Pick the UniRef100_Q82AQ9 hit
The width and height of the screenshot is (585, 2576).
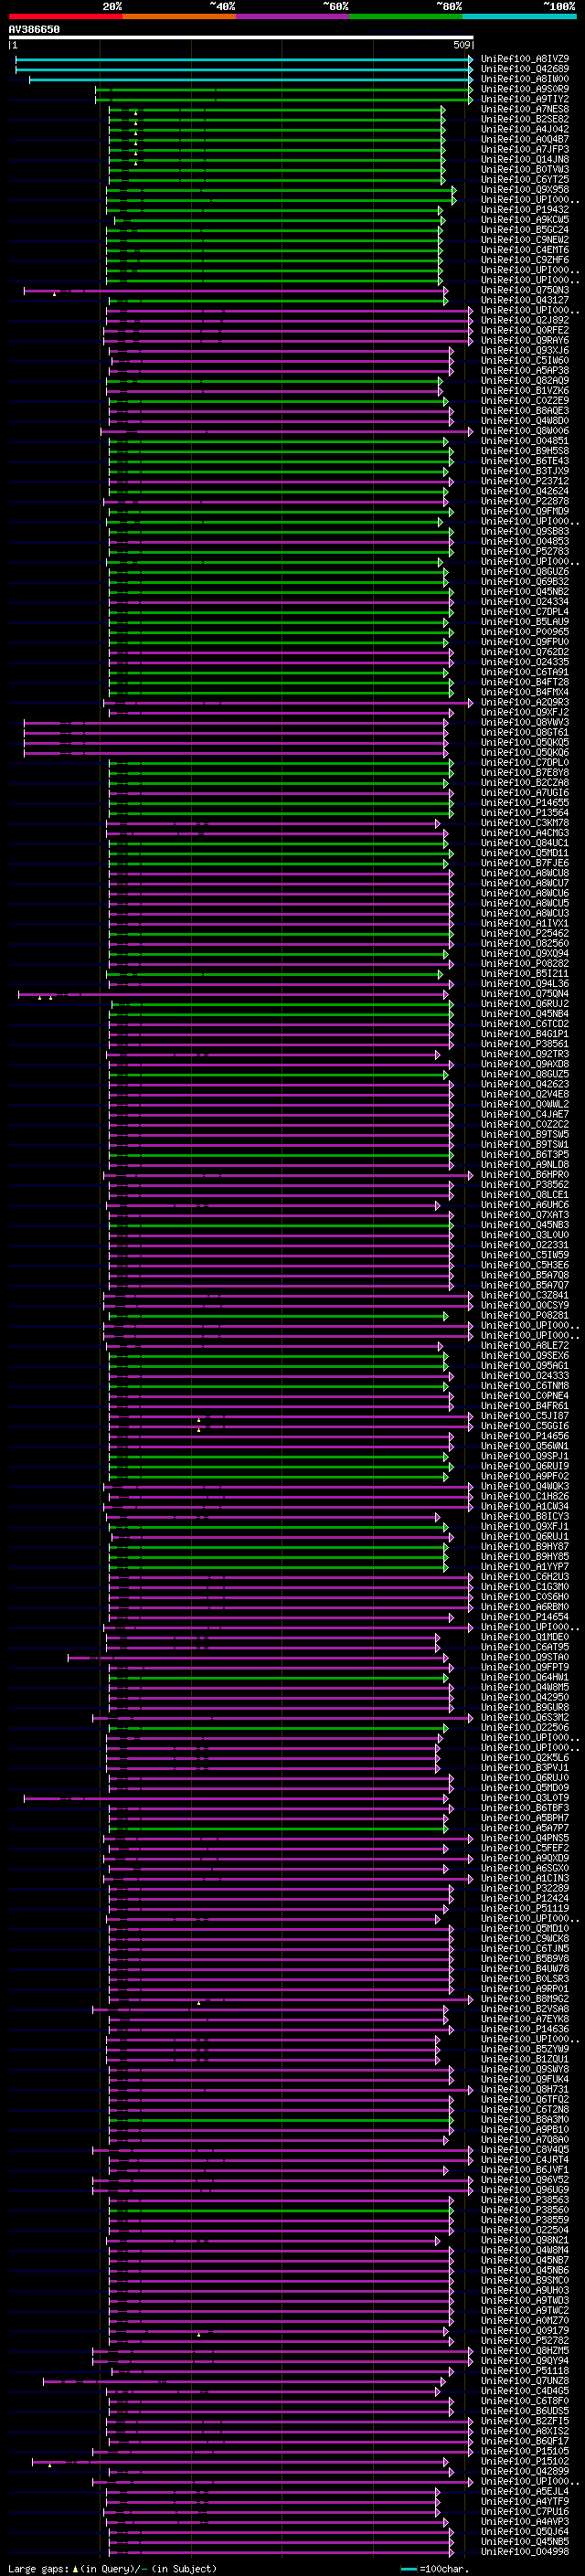click(x=525, y=381)
